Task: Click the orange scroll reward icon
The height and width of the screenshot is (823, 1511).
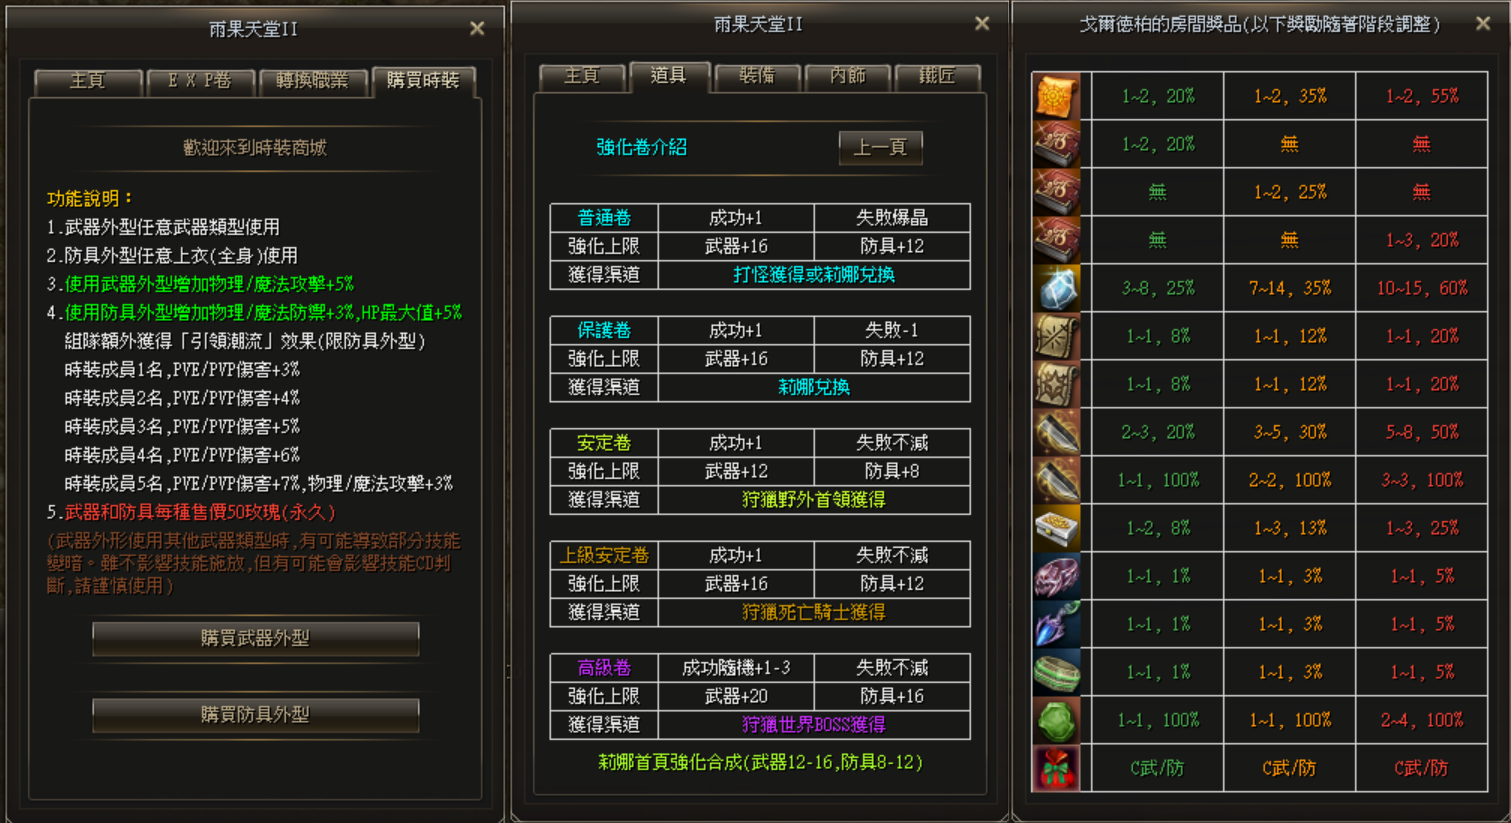Action: [x=1056, y=97]
